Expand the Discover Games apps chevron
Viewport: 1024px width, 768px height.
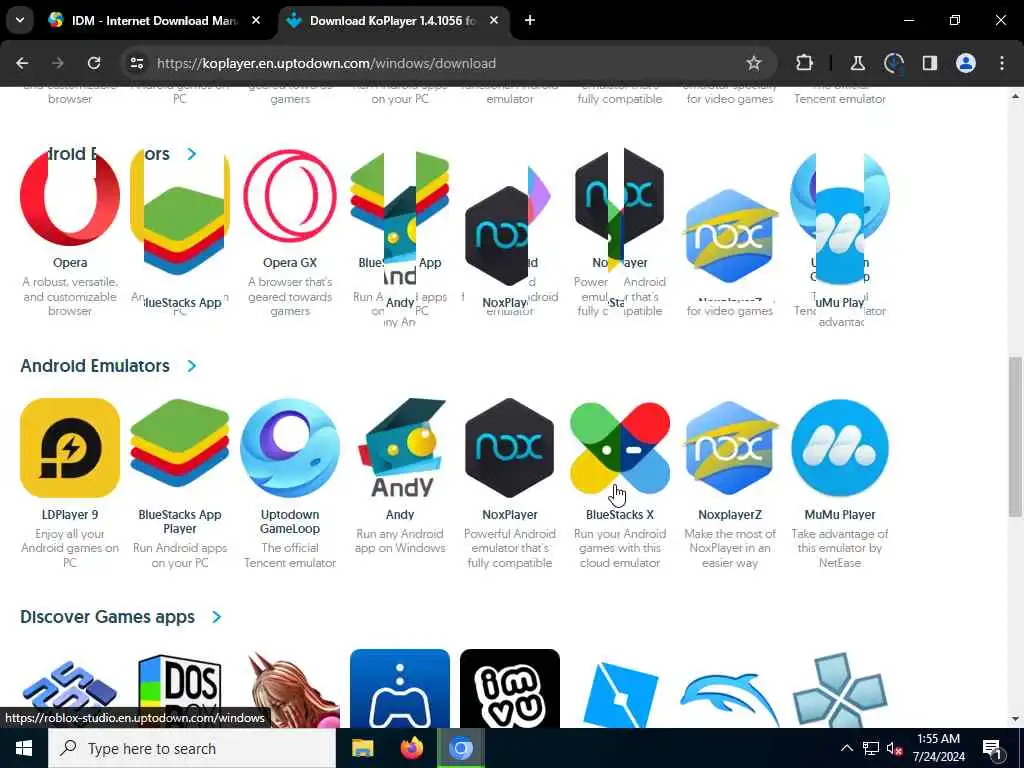[216, 617]
